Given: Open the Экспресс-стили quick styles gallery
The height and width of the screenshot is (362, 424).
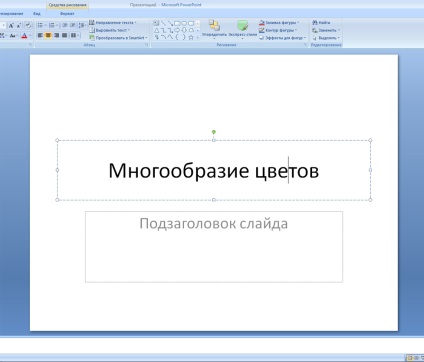Looking at the screenshot, I should (x=243, y=29).
